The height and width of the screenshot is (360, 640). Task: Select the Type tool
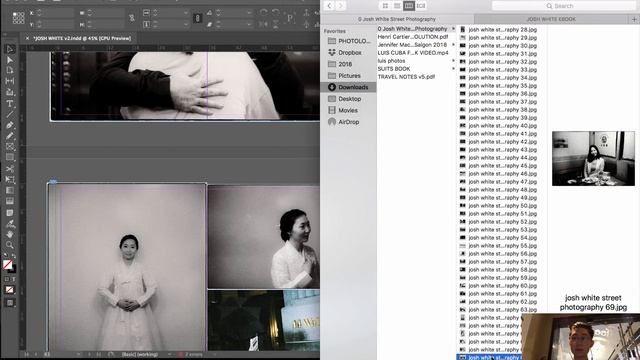pos(10,104)
